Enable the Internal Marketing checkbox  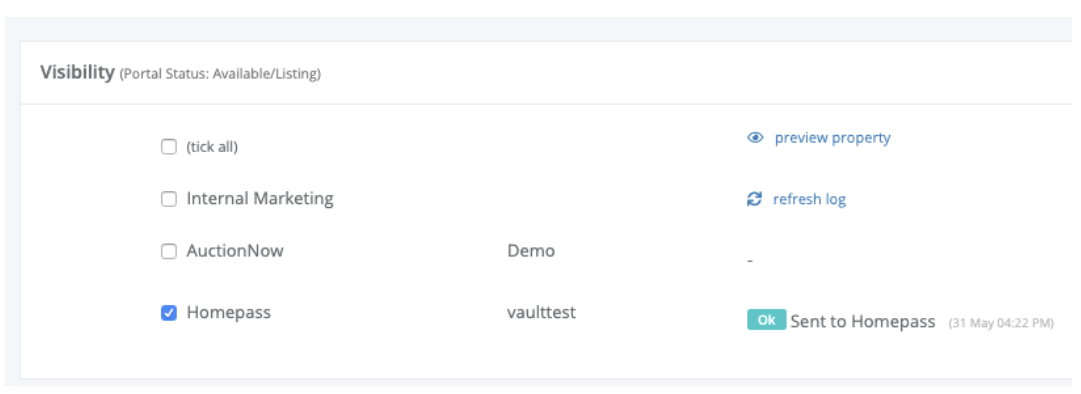pos(168,199)
